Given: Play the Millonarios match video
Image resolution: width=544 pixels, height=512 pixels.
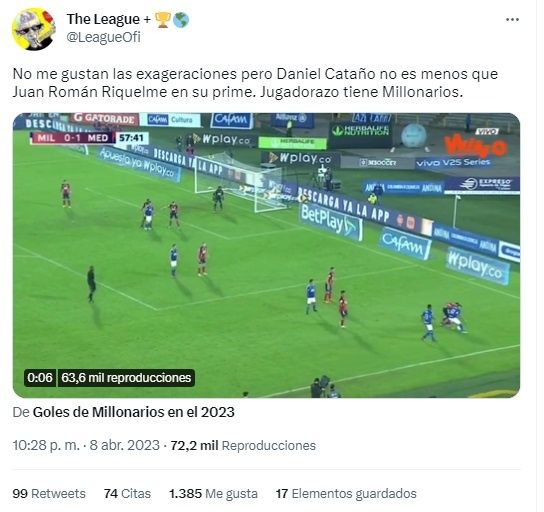Looking at the screenshot, I should [266, 255].
